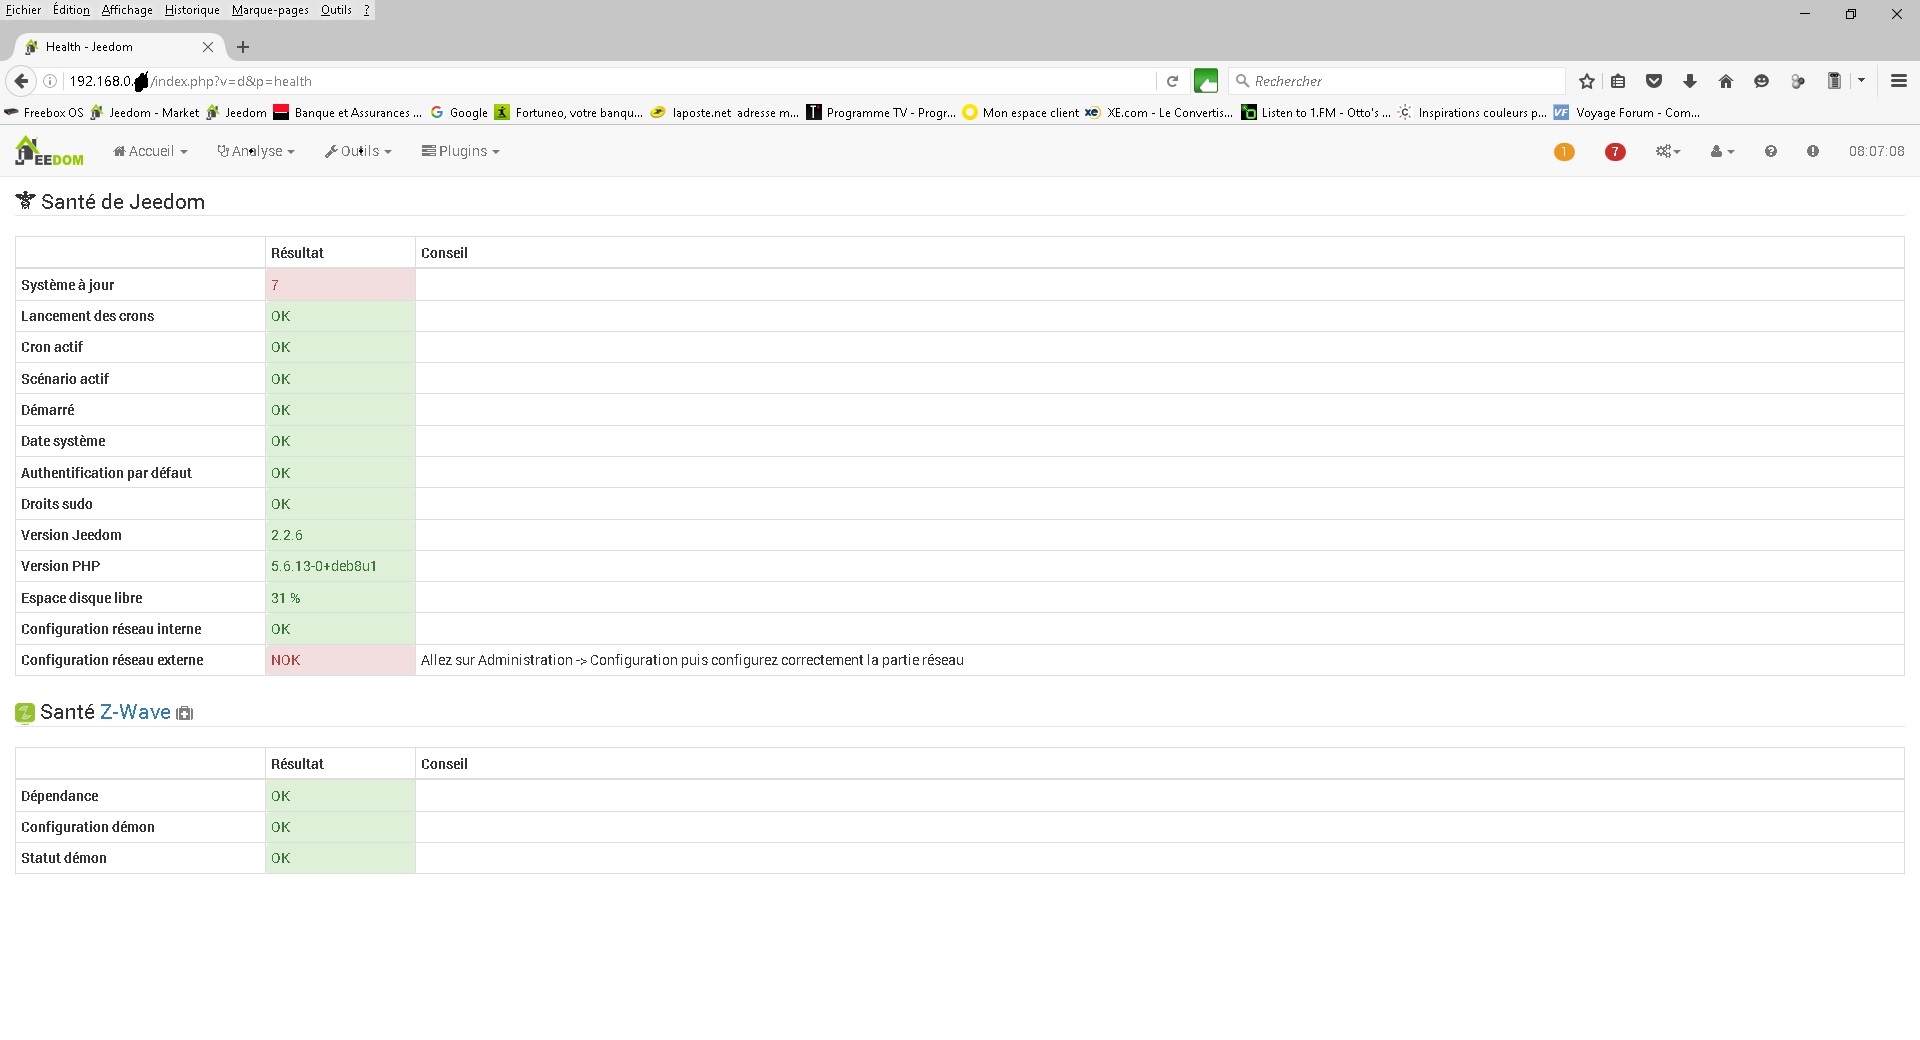
Task: Expand the arrow beside the clipboard icon
Action: [x=1861, y=81]
